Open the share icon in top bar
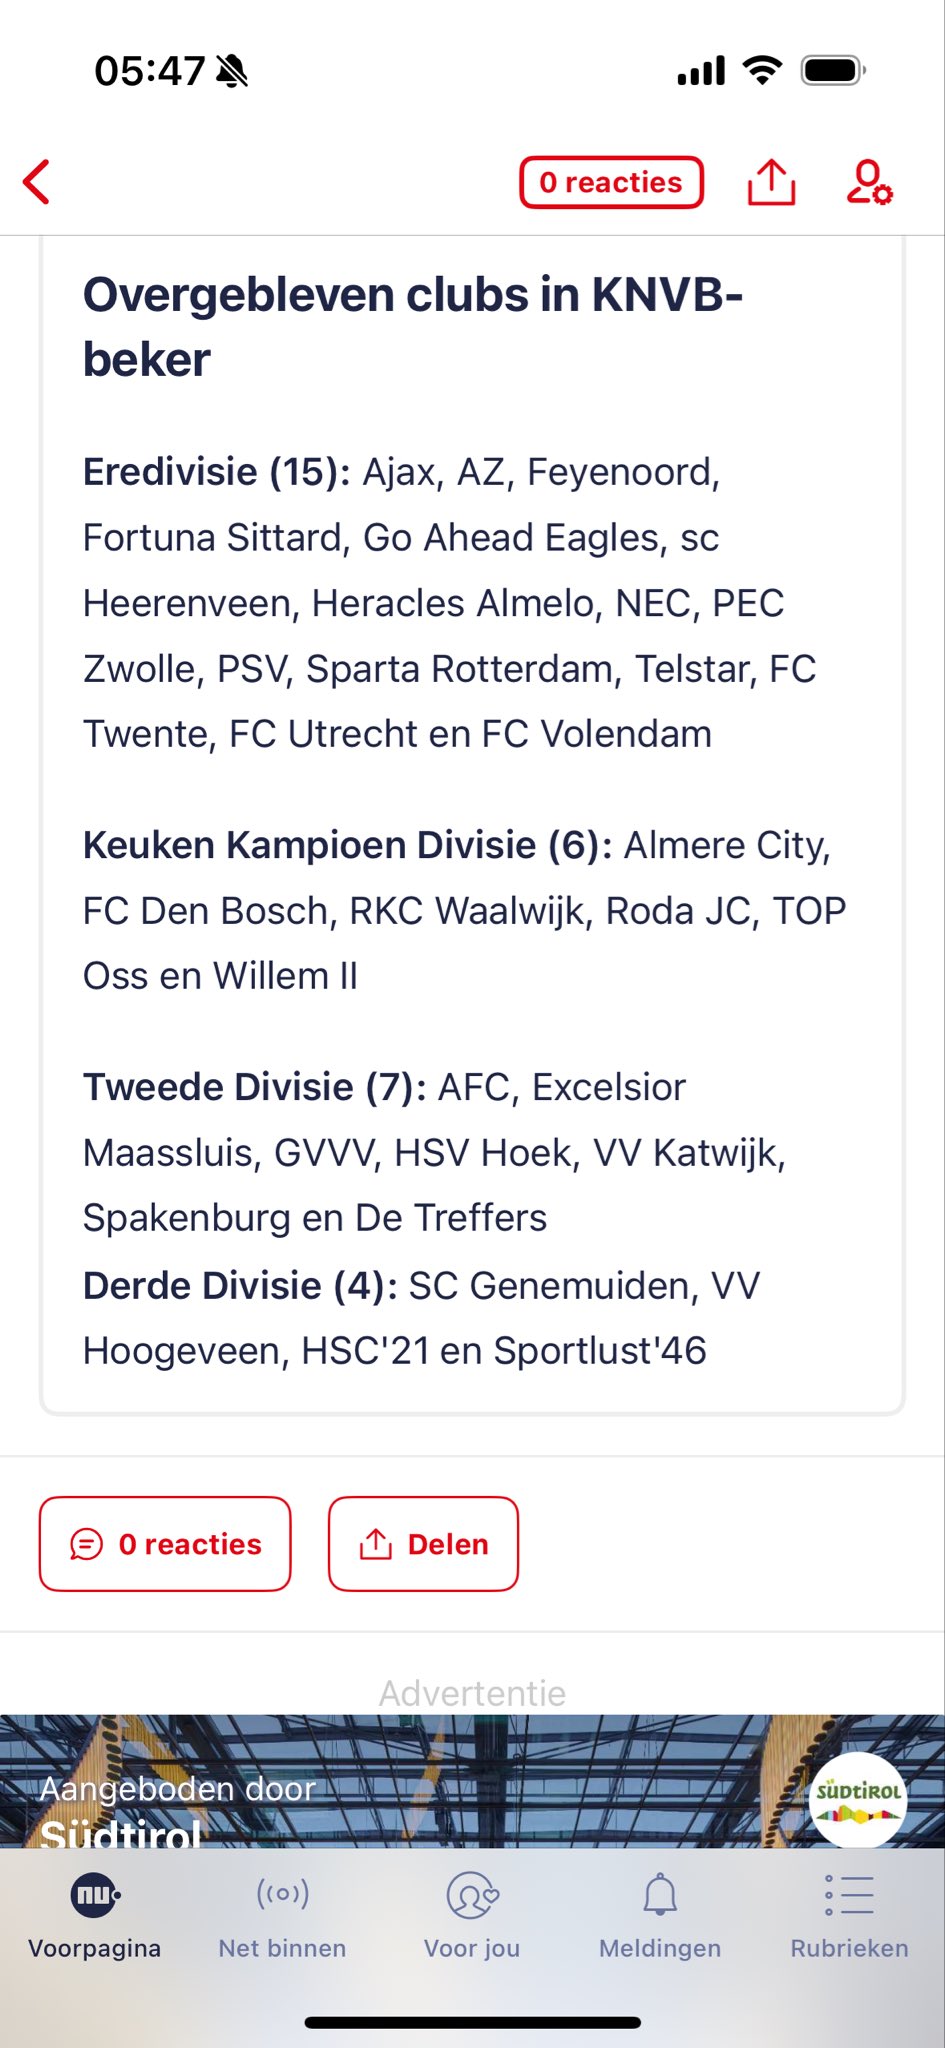Viewport: 945px width, 2048px height. tap(771, 182)
